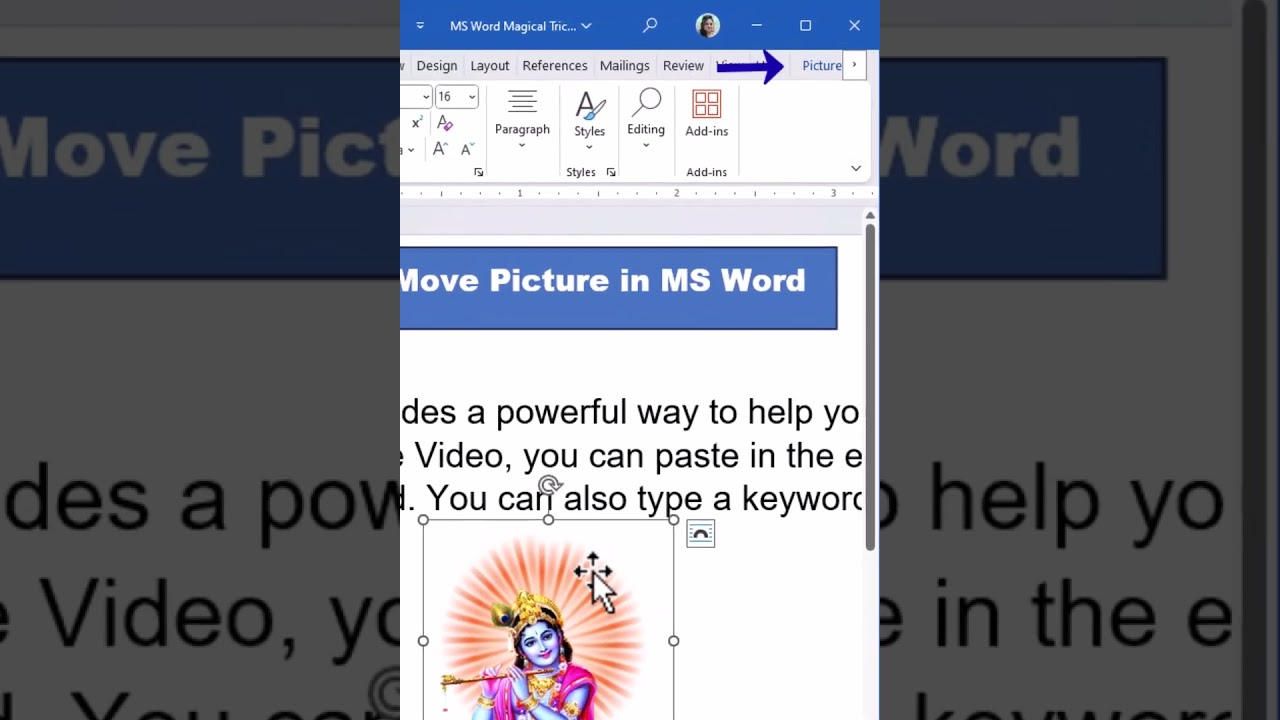This screenshot has height=720, width=1280.
Task: Open the Editing magnifier menu
Action: tap(646, 120)
